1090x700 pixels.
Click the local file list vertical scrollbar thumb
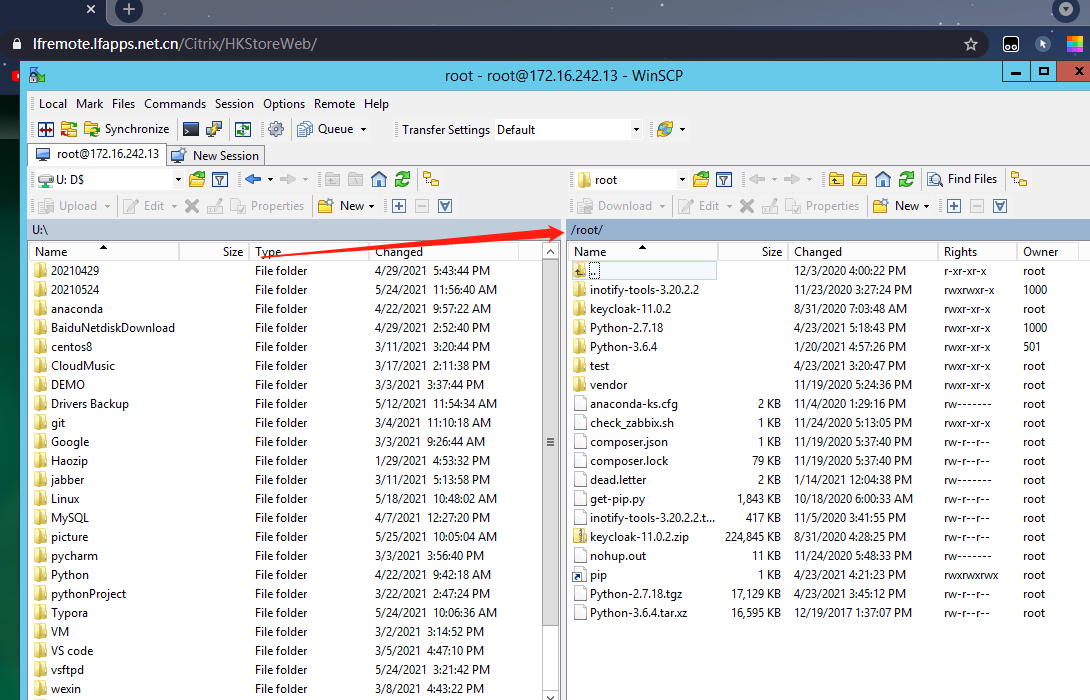tap(551, 442)
